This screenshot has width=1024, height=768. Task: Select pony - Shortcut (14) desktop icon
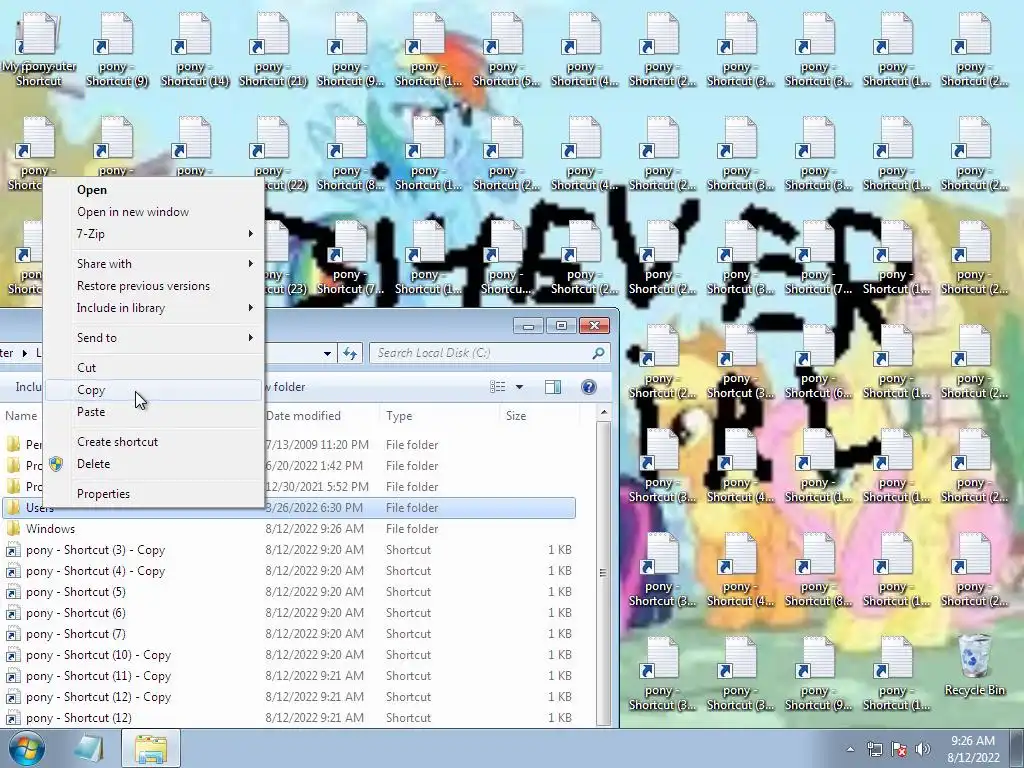pos(195,50)
